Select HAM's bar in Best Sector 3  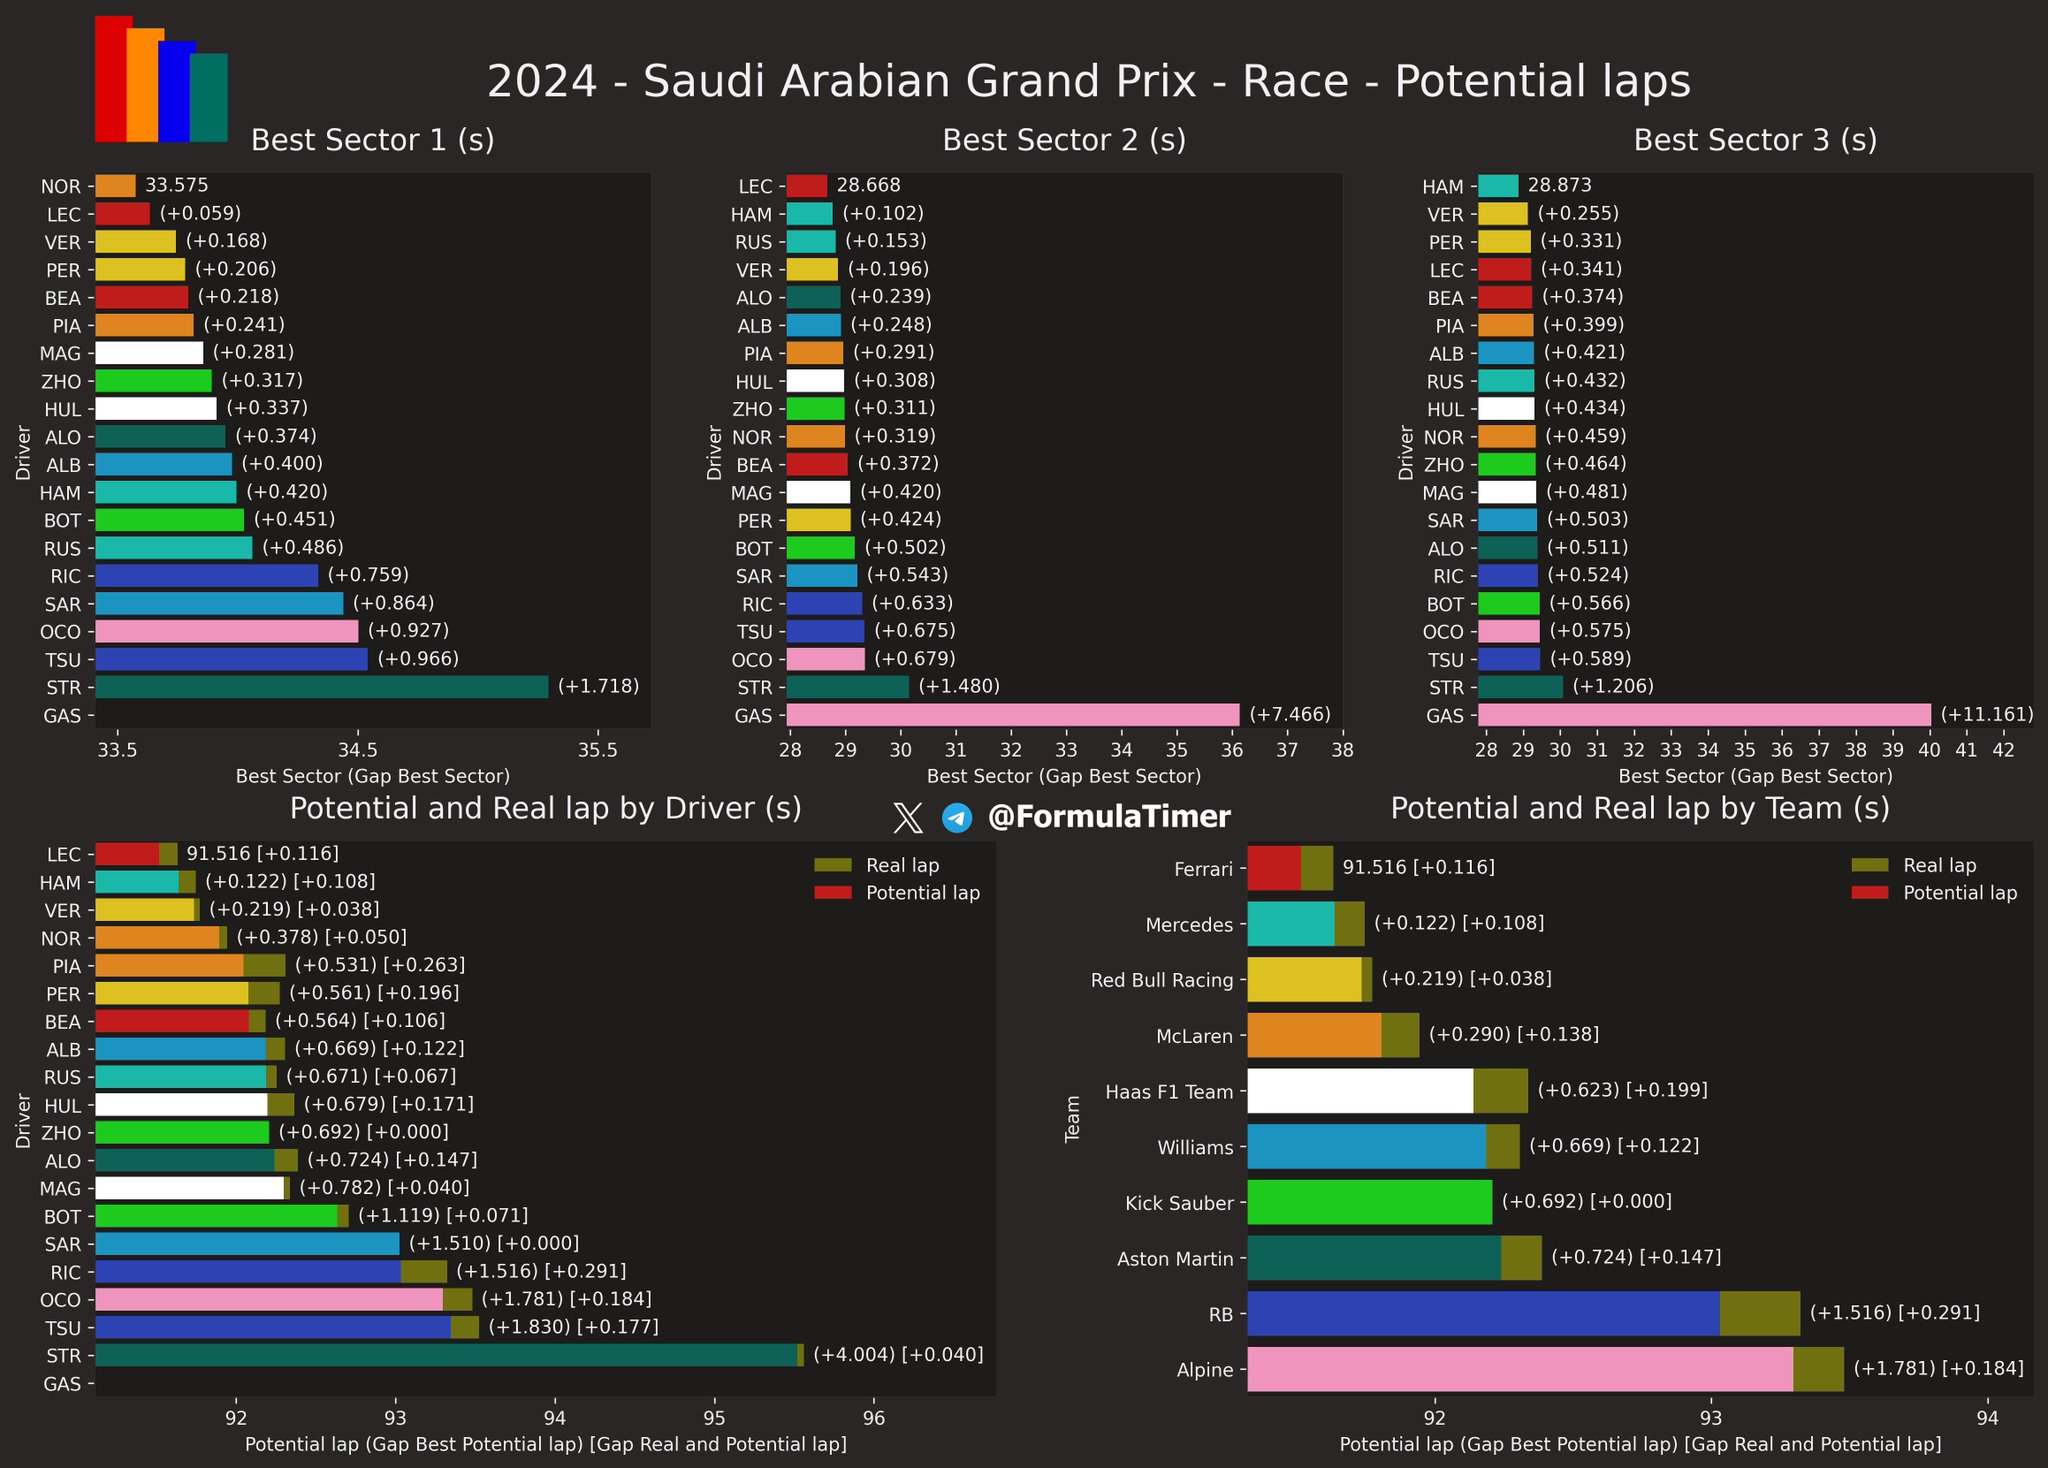click(x=1498, y=186)
